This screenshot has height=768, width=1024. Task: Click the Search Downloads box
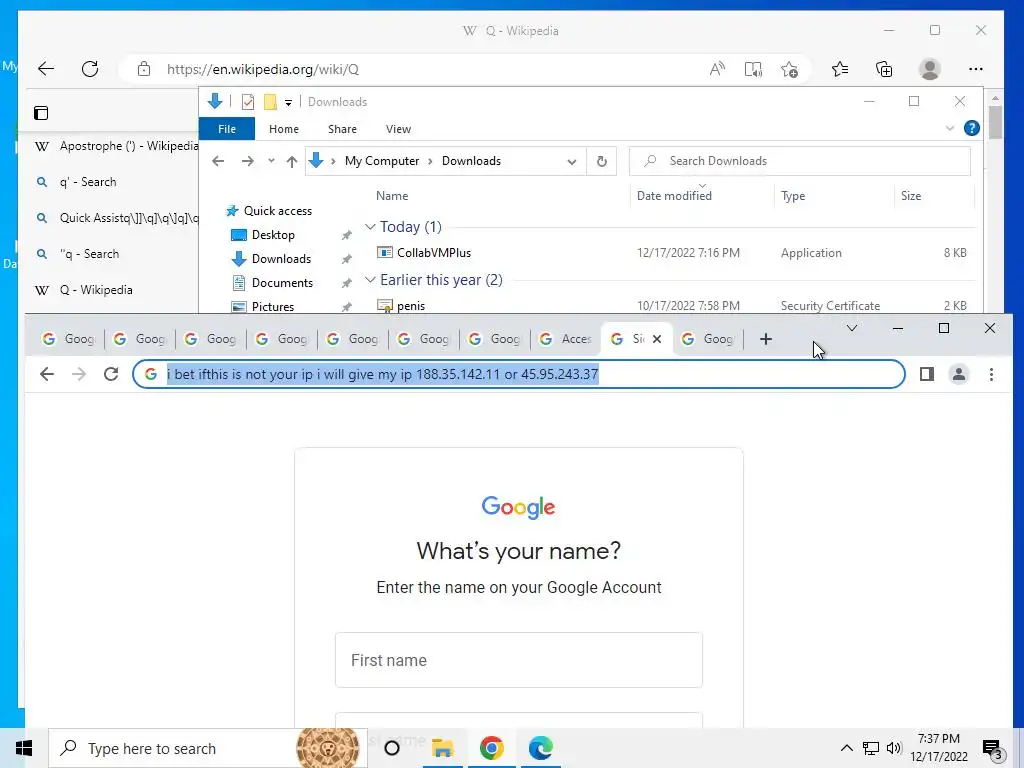800,161
